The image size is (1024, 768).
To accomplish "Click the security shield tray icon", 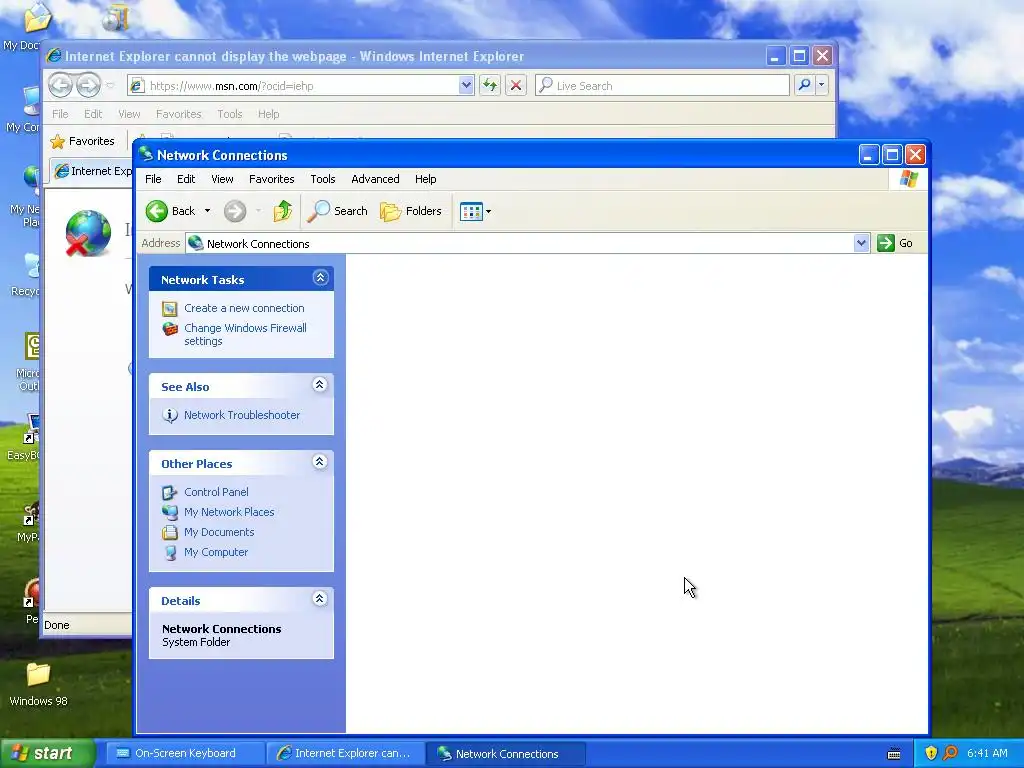I will [931, 753].
